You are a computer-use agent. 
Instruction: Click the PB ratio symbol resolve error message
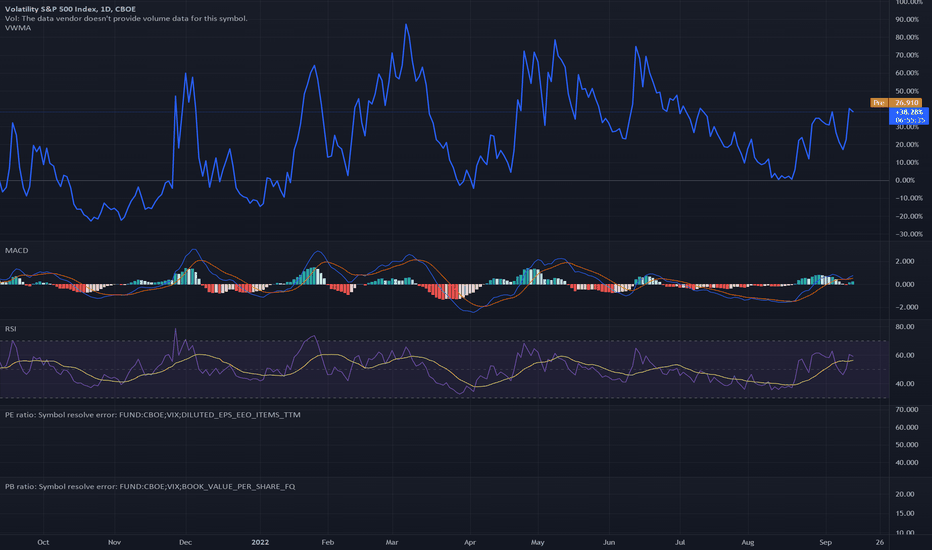150,486
